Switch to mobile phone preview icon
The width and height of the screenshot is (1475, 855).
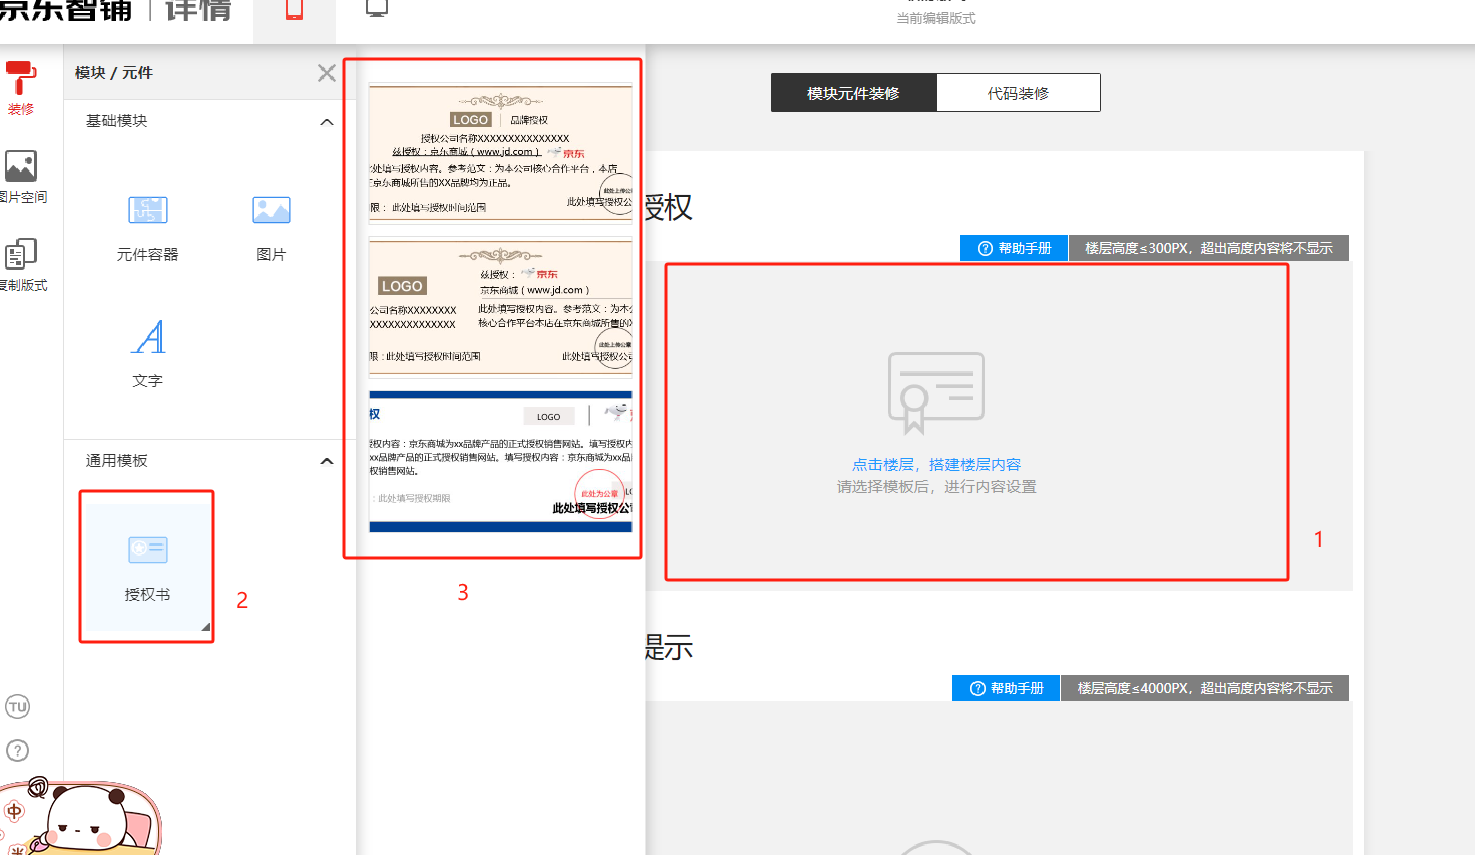[x=294, y=10]
